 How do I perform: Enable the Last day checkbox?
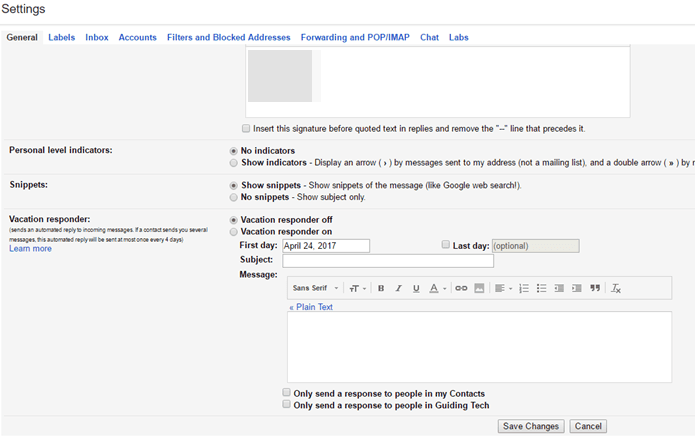tap(445, 245)
